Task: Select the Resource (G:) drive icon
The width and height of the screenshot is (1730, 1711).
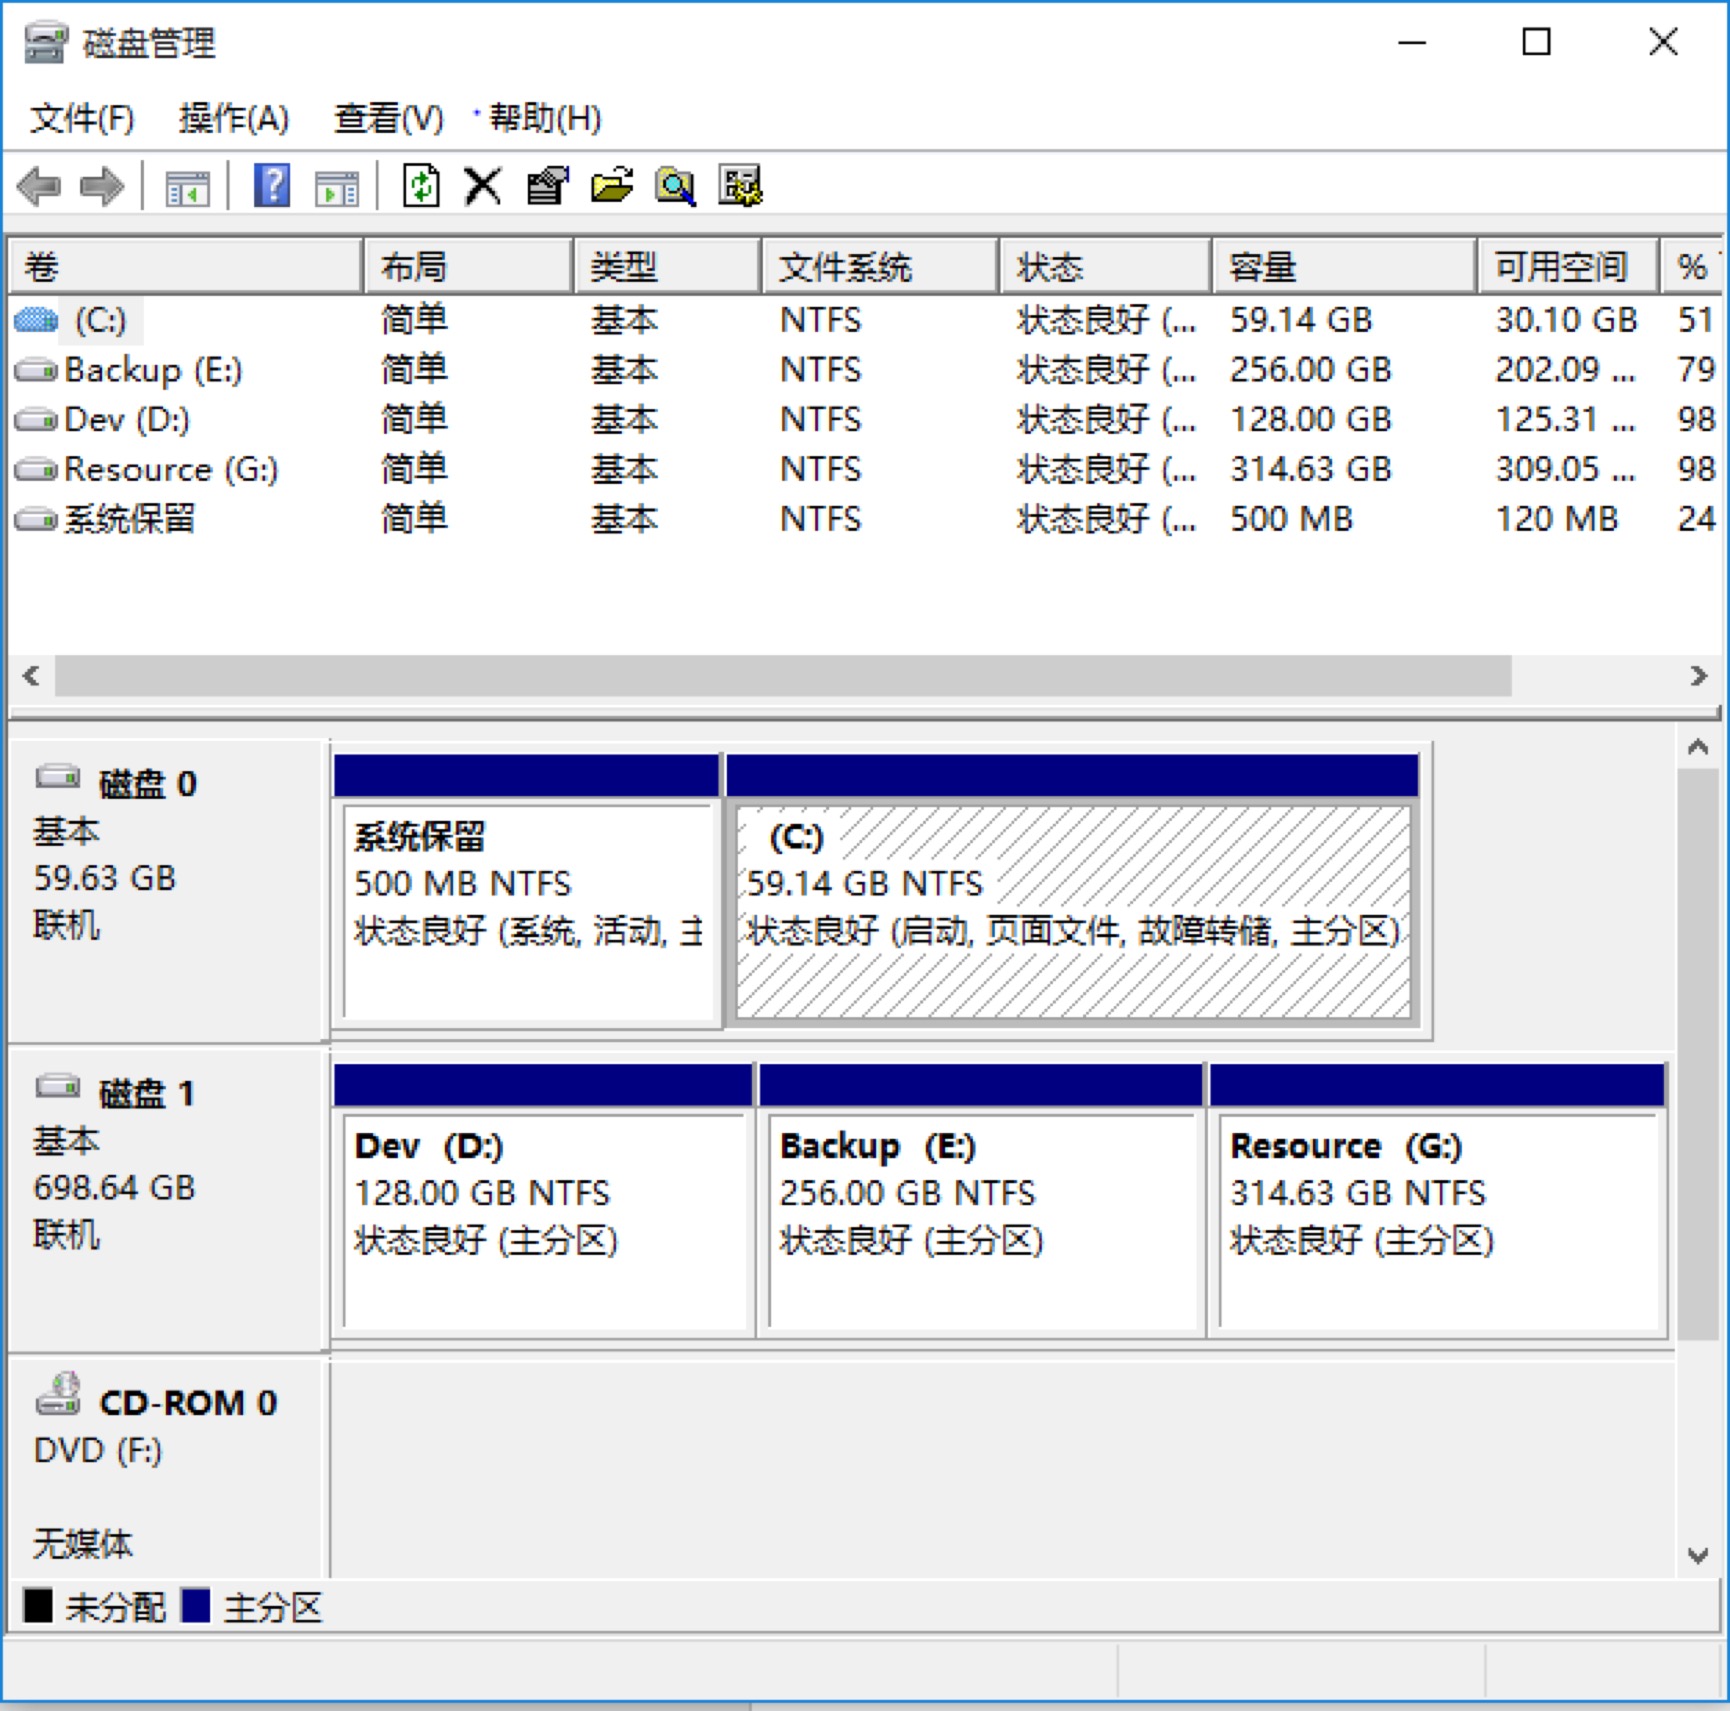Action: 36,469
